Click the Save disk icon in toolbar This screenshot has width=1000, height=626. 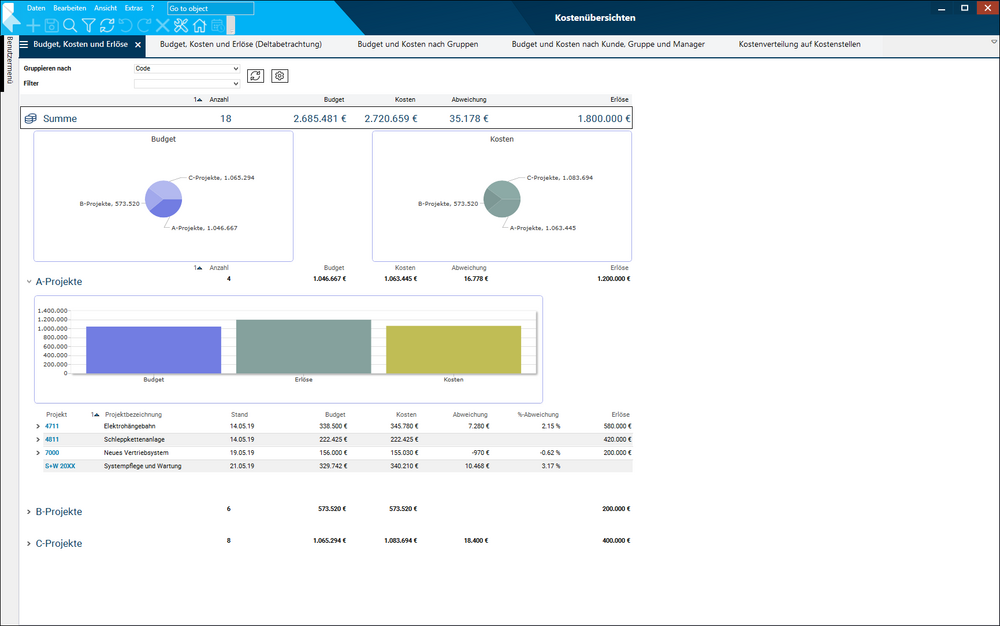point(51,25)
